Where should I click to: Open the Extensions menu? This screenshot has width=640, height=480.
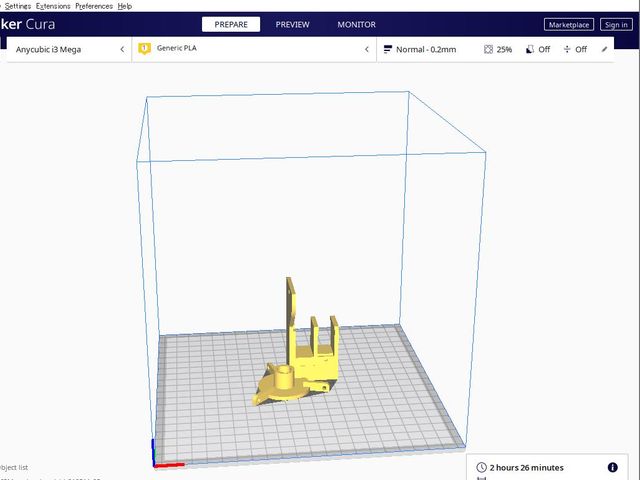pos(53,6)
